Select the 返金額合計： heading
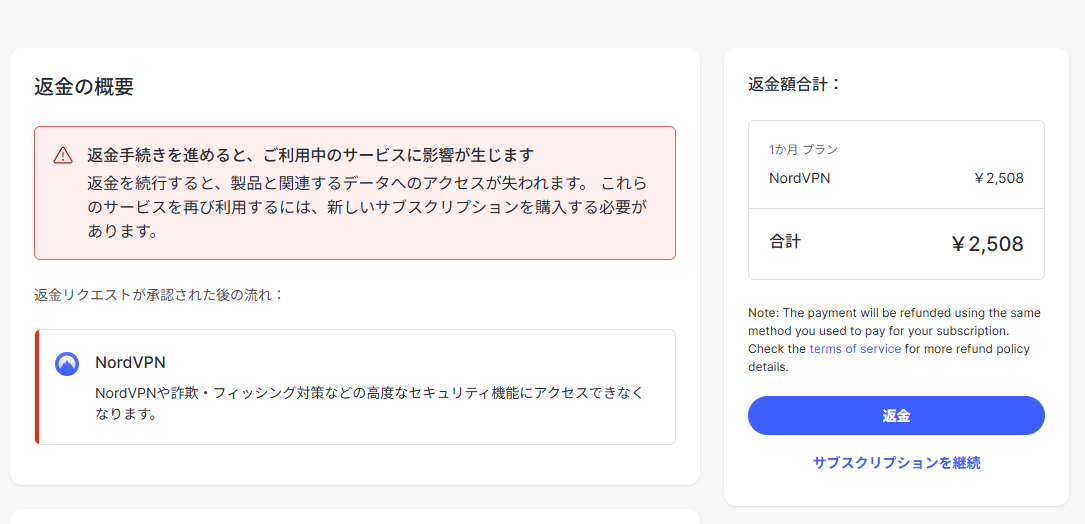The image size is (1085, 524). [x=794, y=84]
